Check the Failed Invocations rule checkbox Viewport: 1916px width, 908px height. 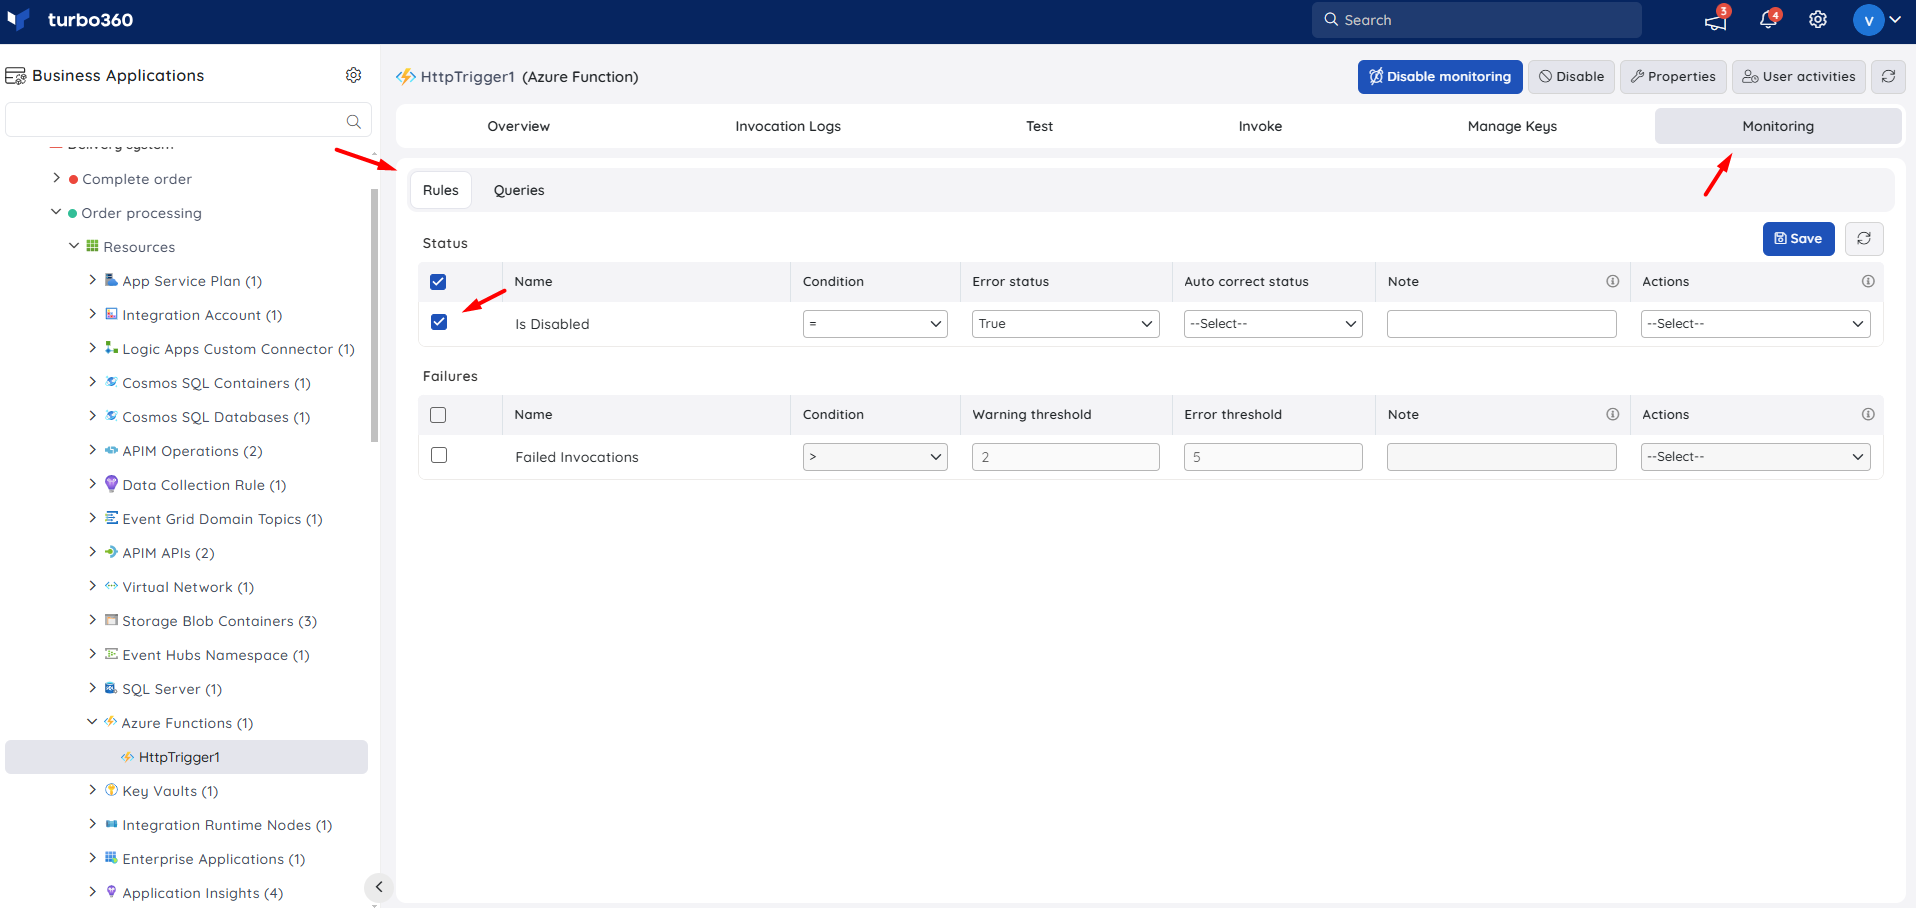439,455
